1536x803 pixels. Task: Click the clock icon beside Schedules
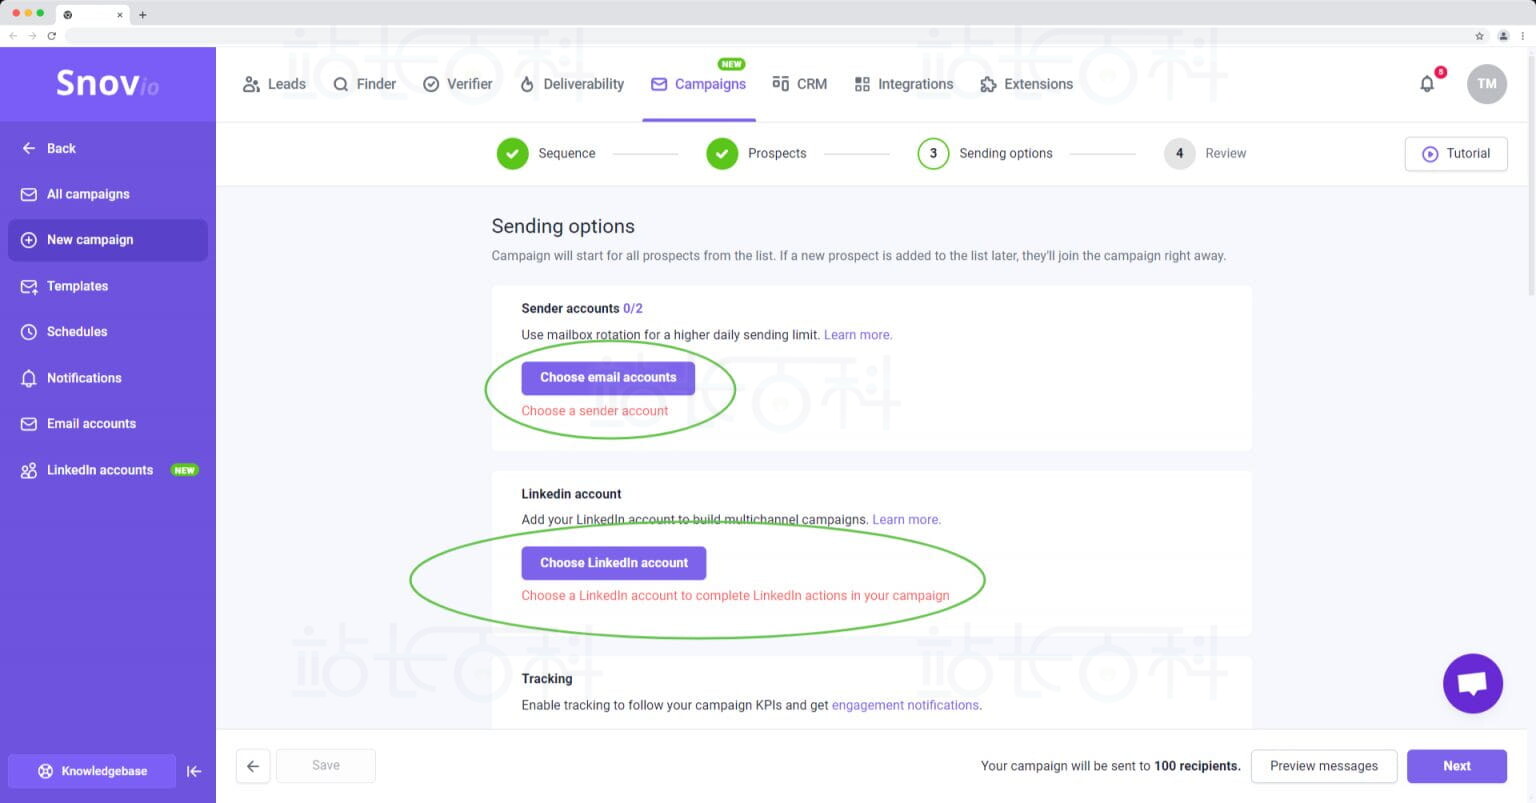point(29,332)
